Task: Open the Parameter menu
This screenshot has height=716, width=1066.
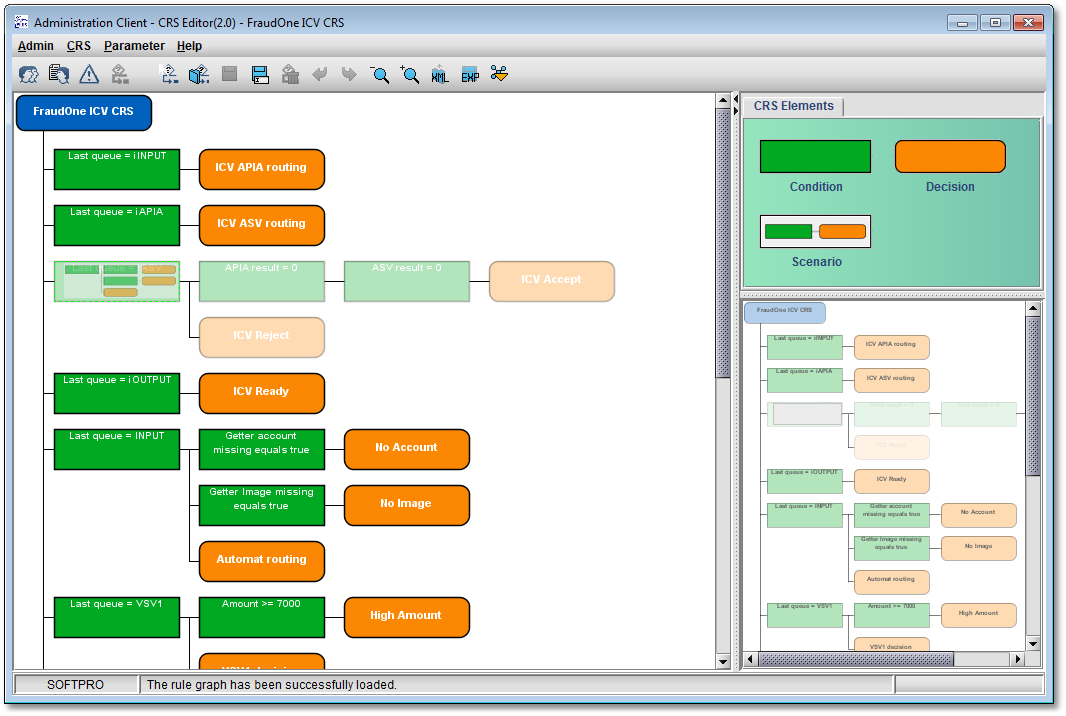Action: click(134, 46)
